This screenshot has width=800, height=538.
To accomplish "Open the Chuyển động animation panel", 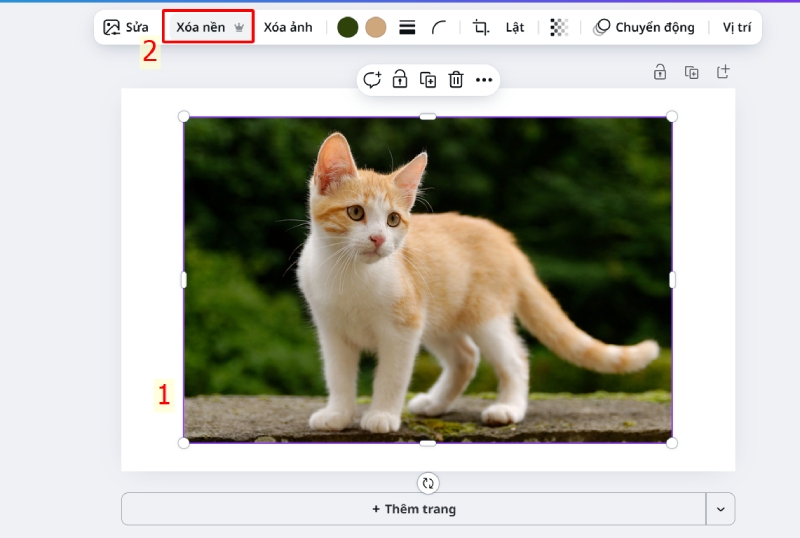I will click(644, 27).
